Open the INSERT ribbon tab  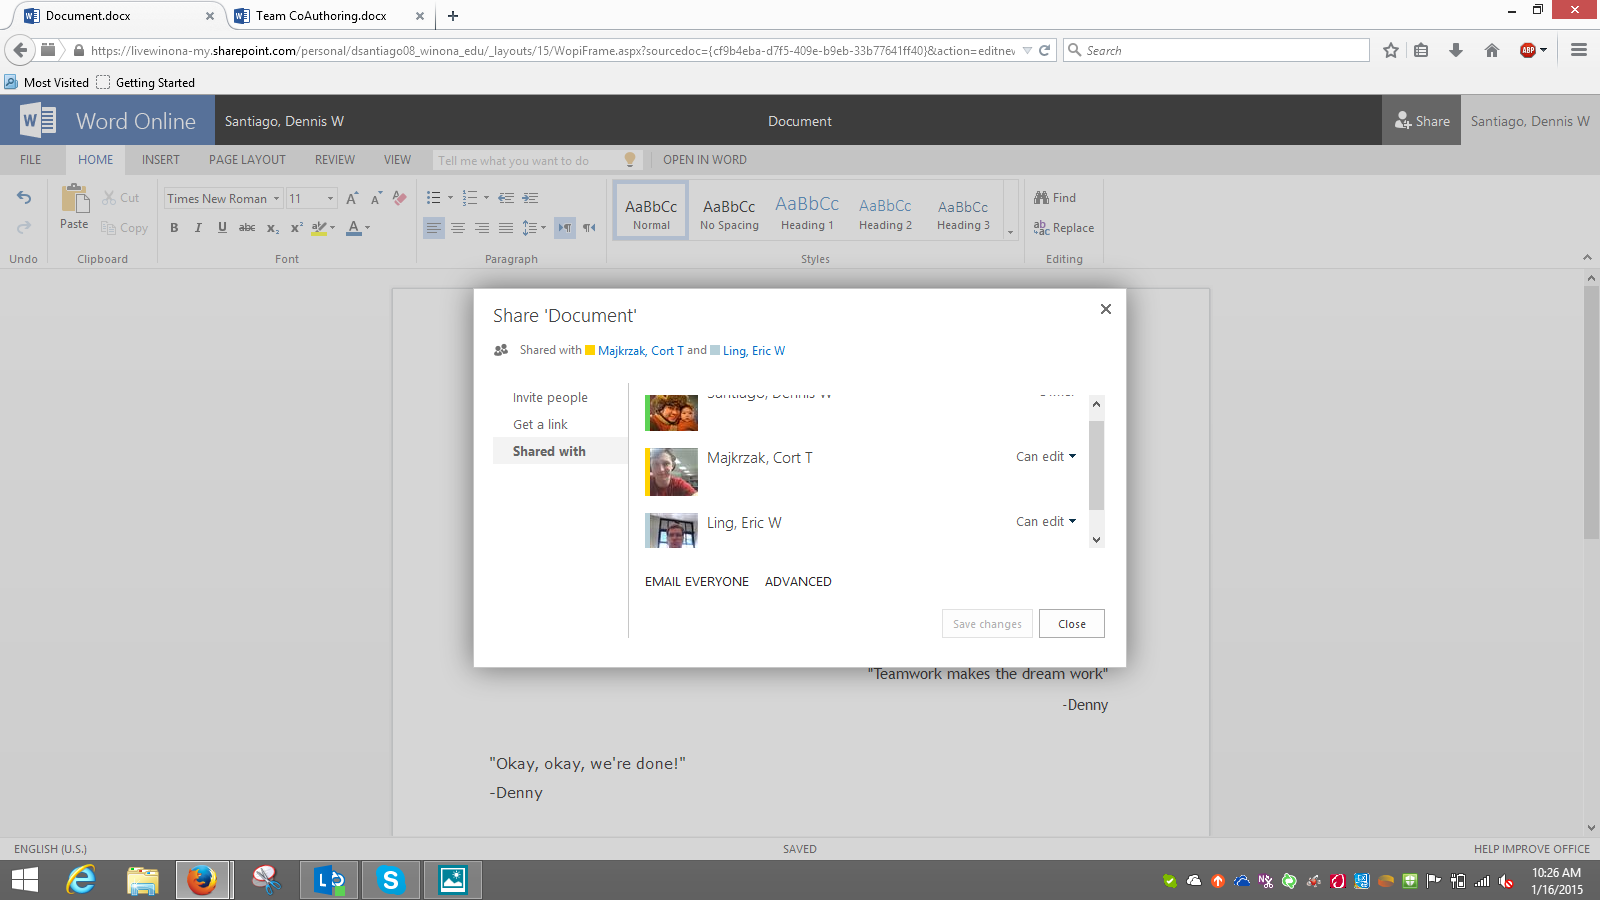click(x=160, y=160)
